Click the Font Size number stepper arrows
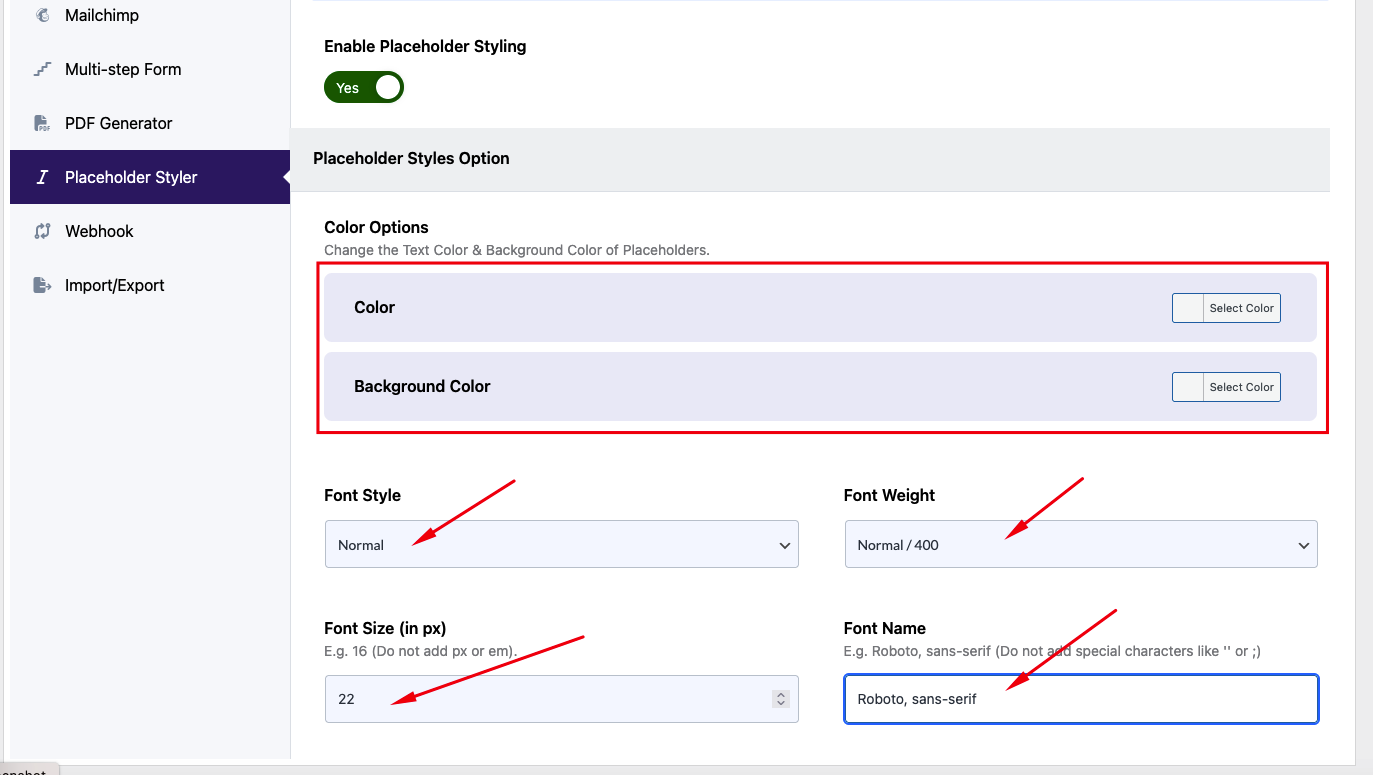 (781, 699)
